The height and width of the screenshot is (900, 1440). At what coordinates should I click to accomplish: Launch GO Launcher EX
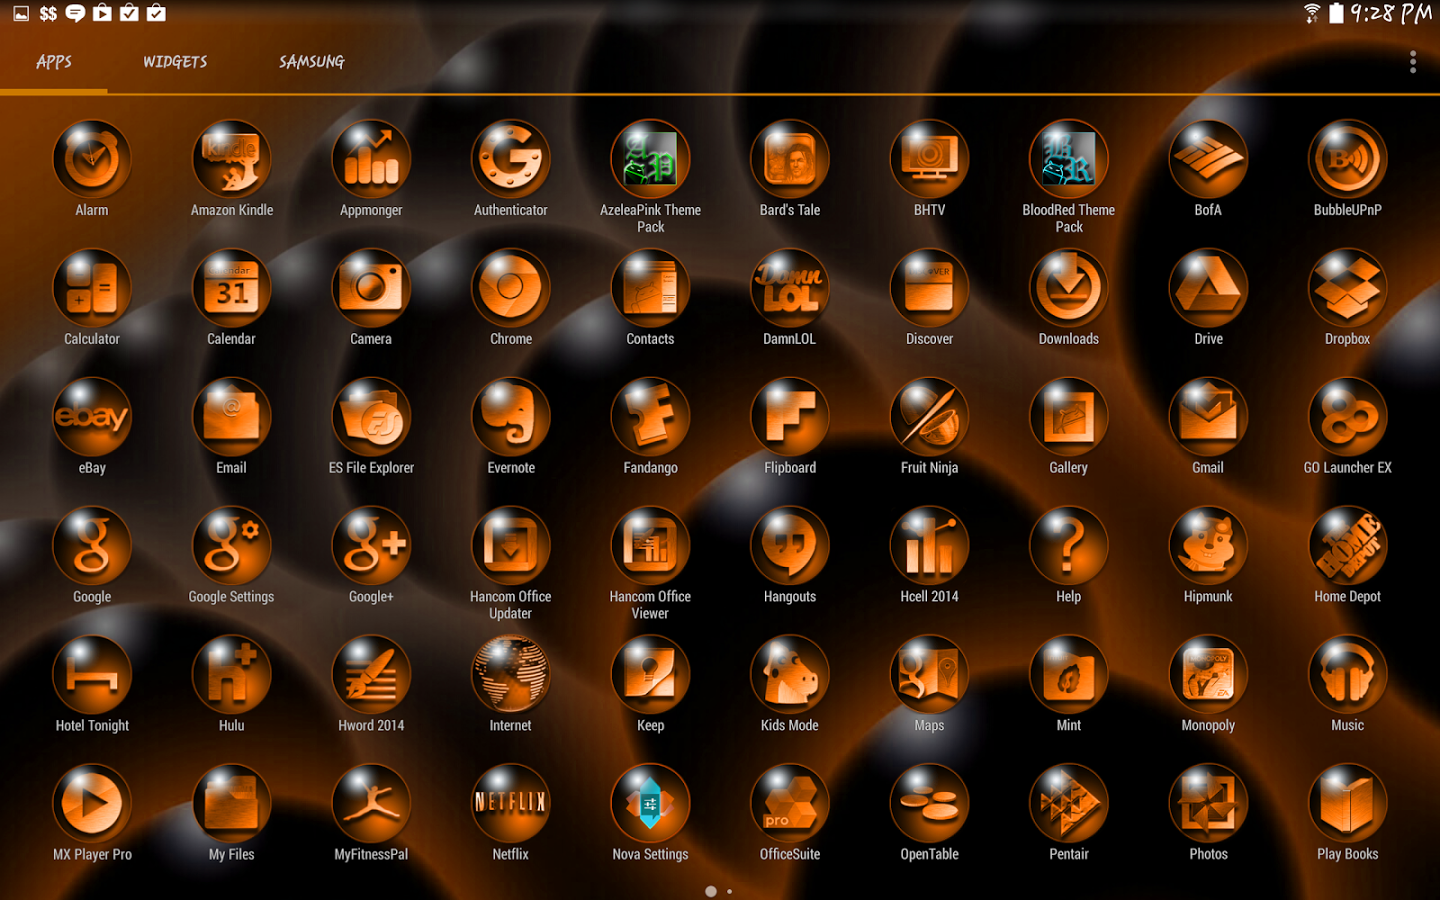1348,417
